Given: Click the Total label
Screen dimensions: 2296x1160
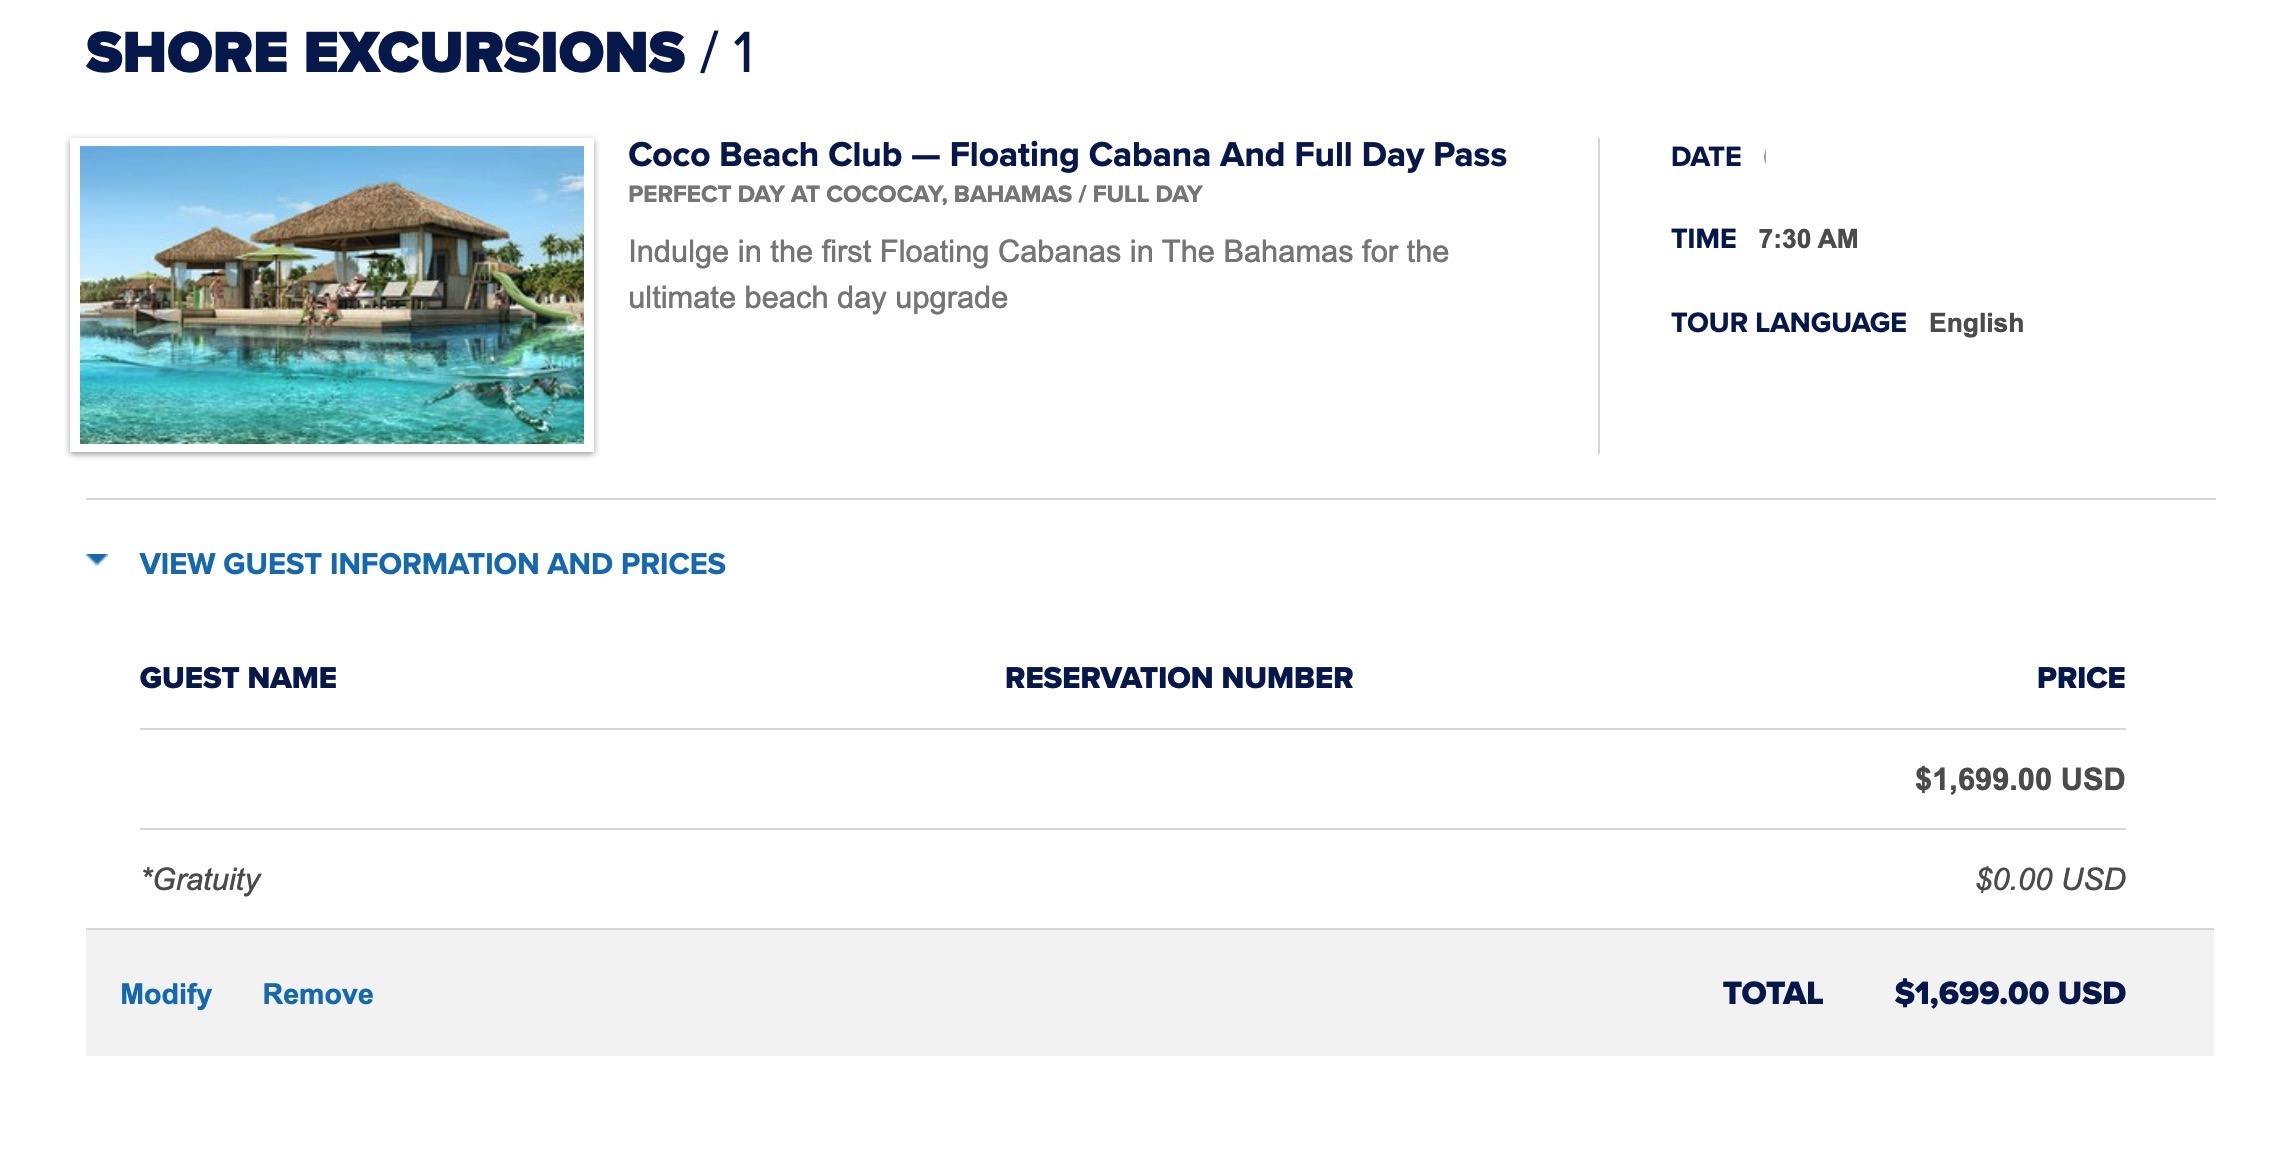Looking at the screenshot, I should pyautogui.click(x=1773, y=993).
